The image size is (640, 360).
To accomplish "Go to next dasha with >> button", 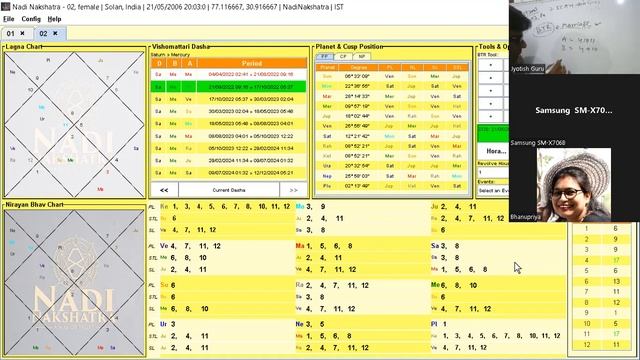I will coord(293,190).
